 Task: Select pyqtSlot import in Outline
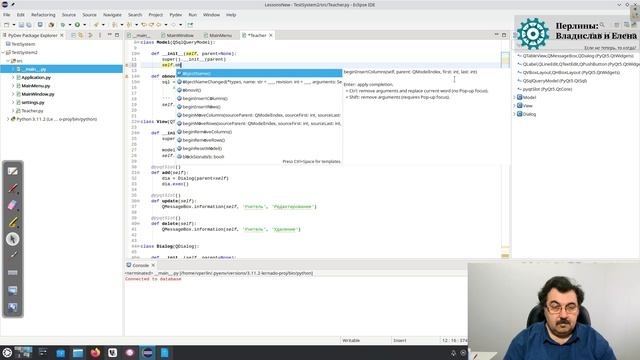[x=547, y=89]
